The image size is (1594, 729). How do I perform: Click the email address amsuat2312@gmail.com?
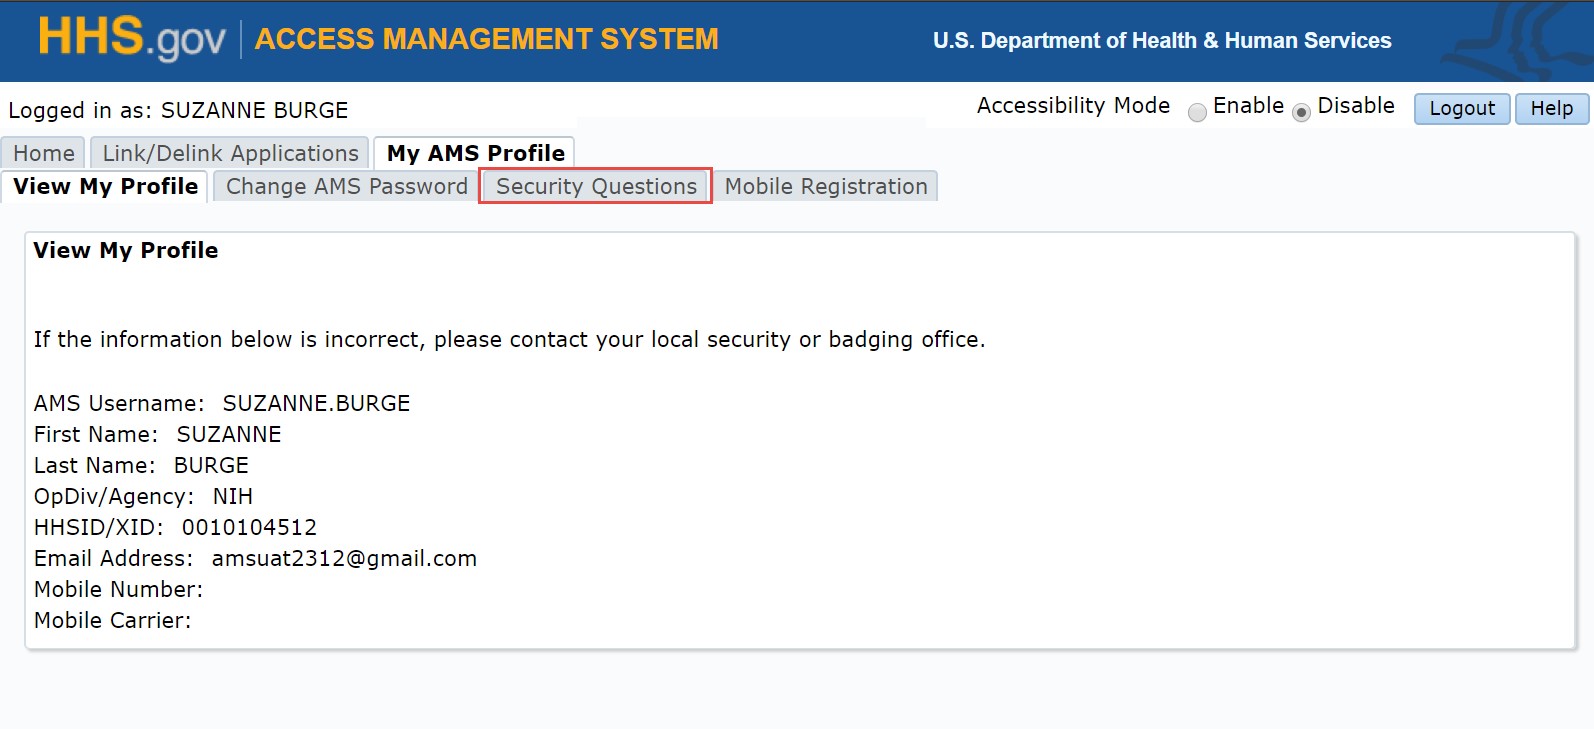[344, 559]
